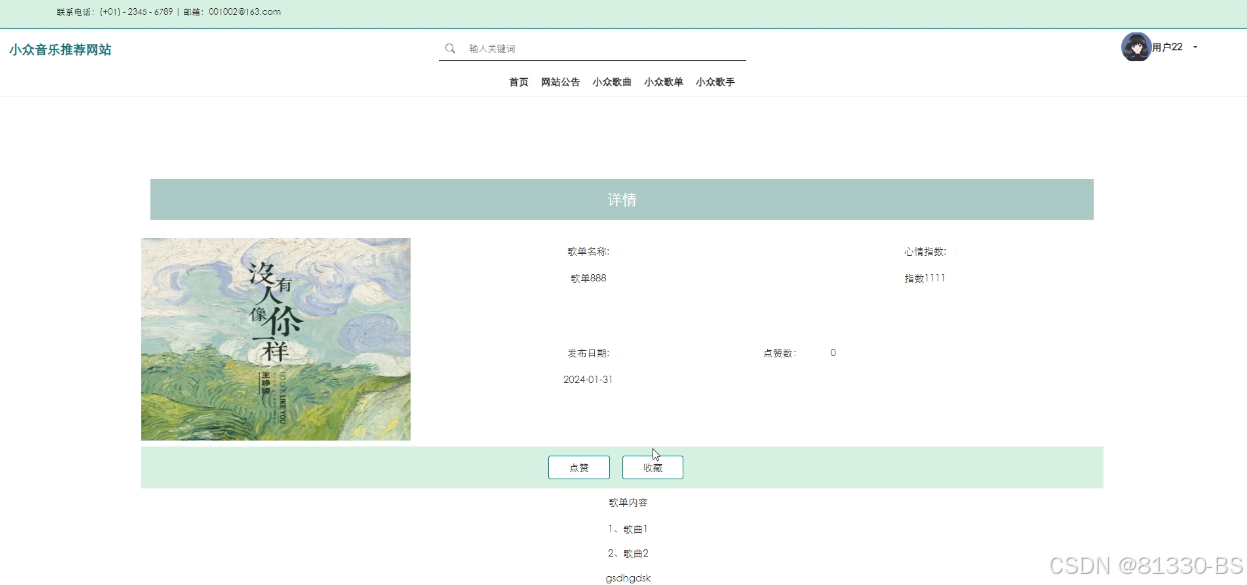Screen dimensions: 1247x585
Task: Go to 小众歌单 section
Action: pos(664,82)
